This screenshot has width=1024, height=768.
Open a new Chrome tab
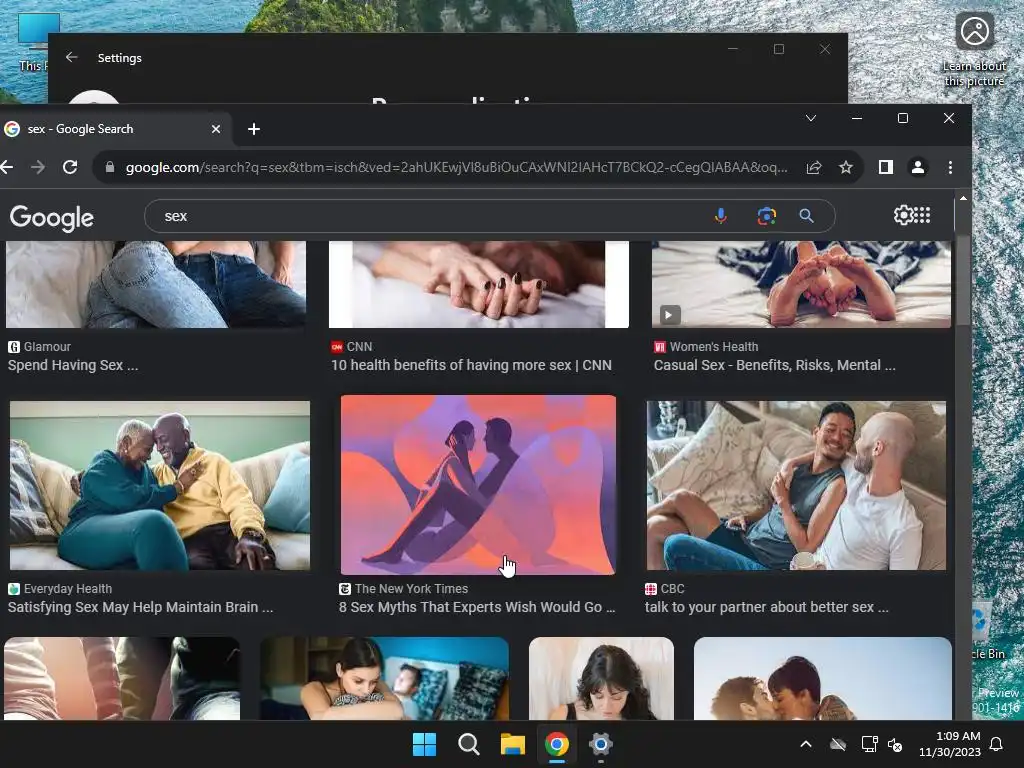(254, 129)
